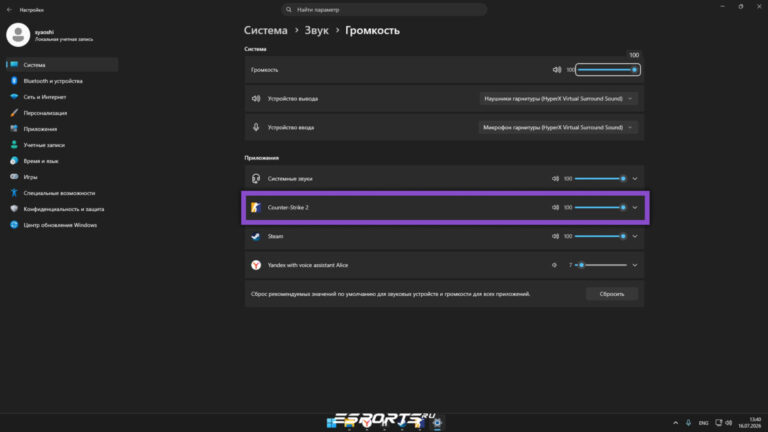Show hidden tray icons chevron

coord(675,422)
